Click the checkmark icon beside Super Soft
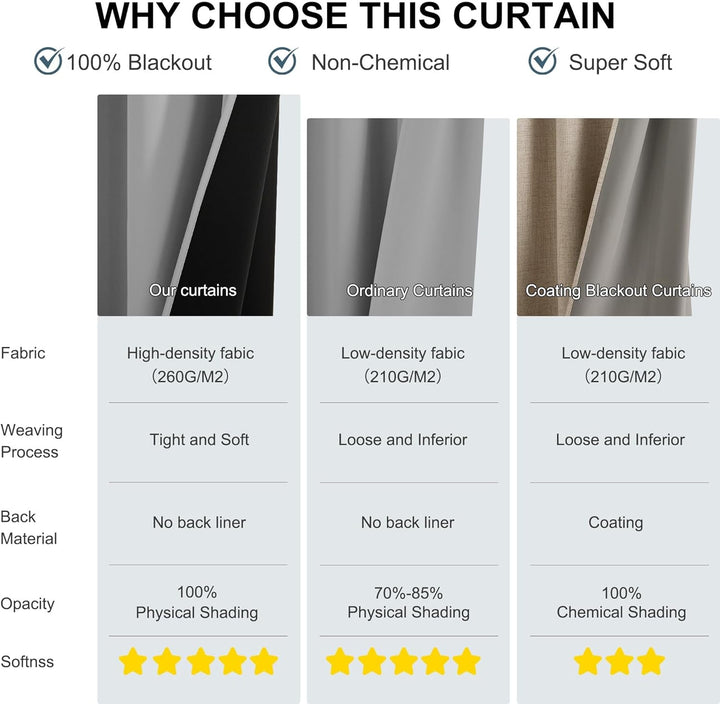This screenshot has width=720, height=704. pos(543,61)
